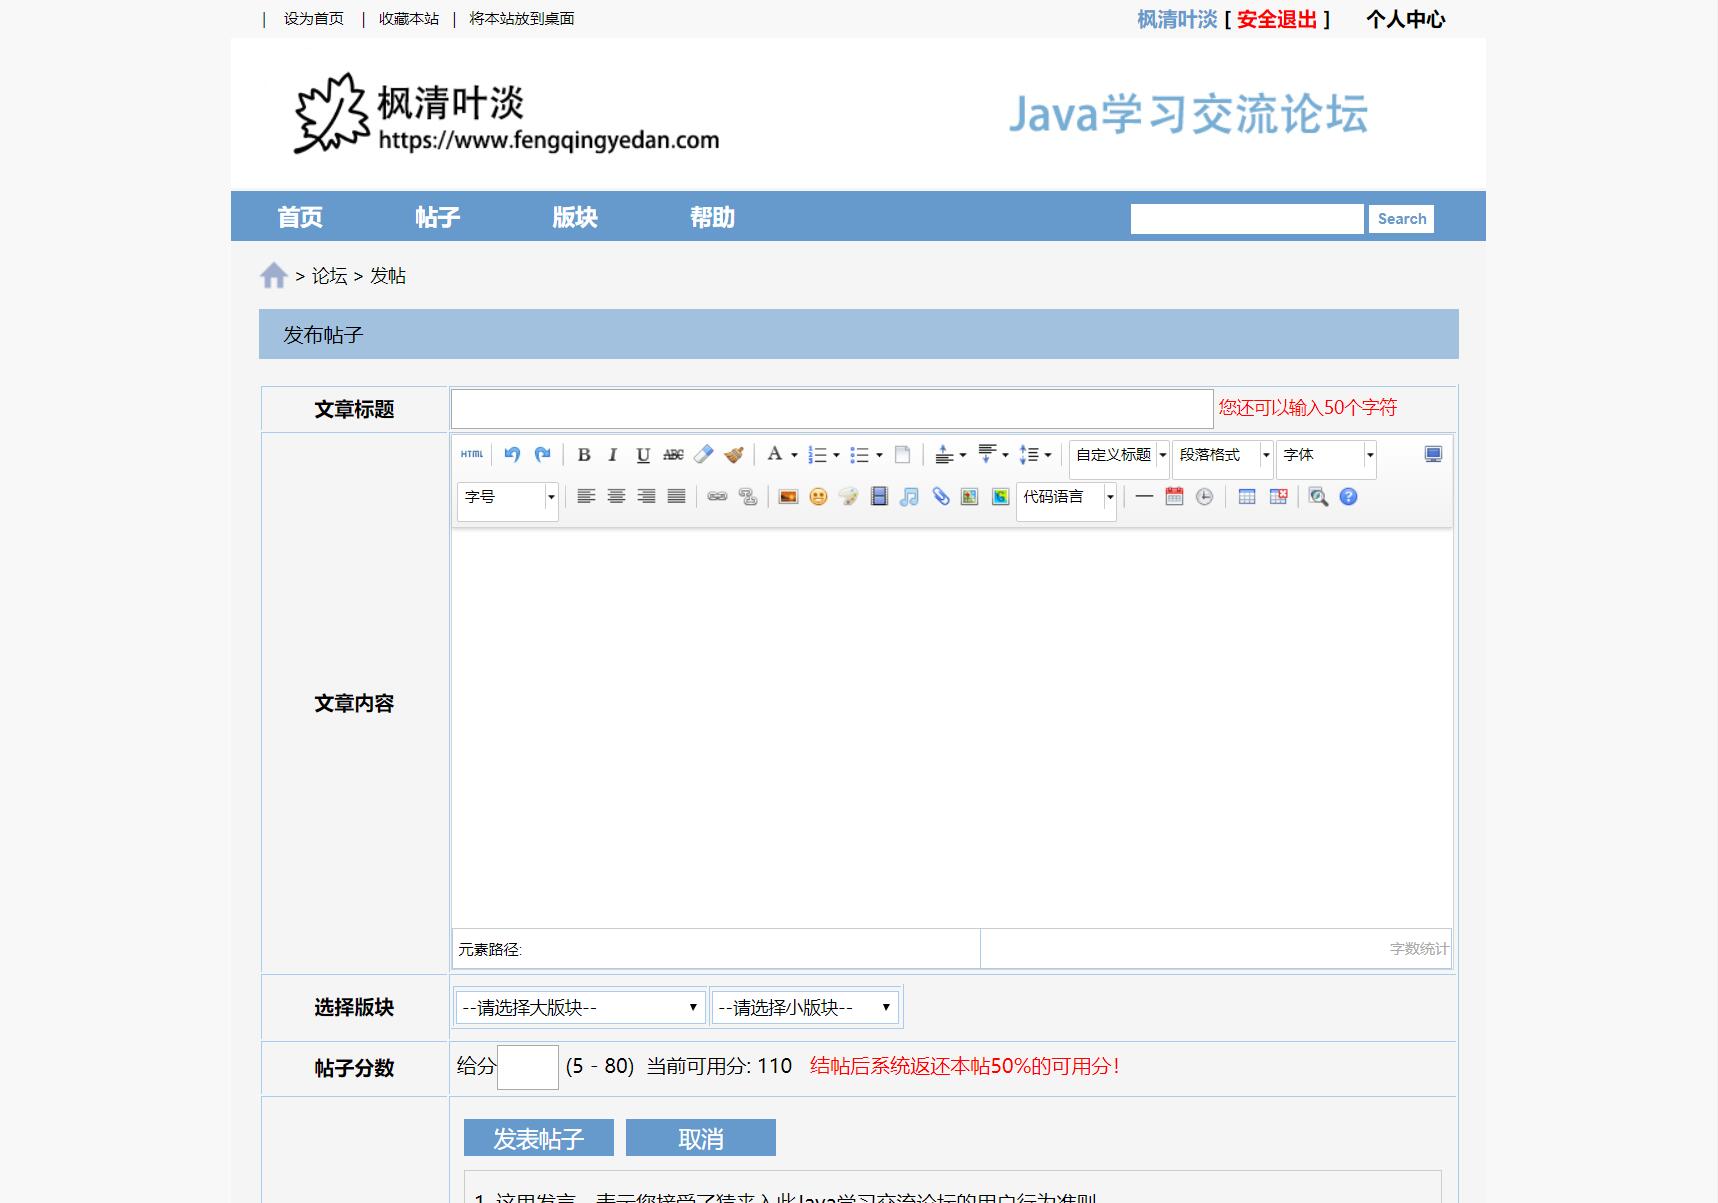Go to the 版块 navigation tab

[575, 217]
